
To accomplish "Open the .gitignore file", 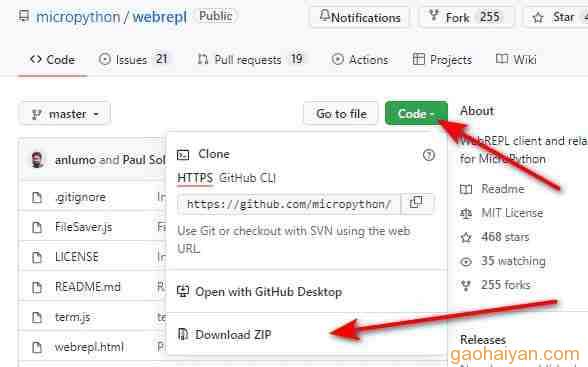I will pyautogui.click(x=80, y=197).
